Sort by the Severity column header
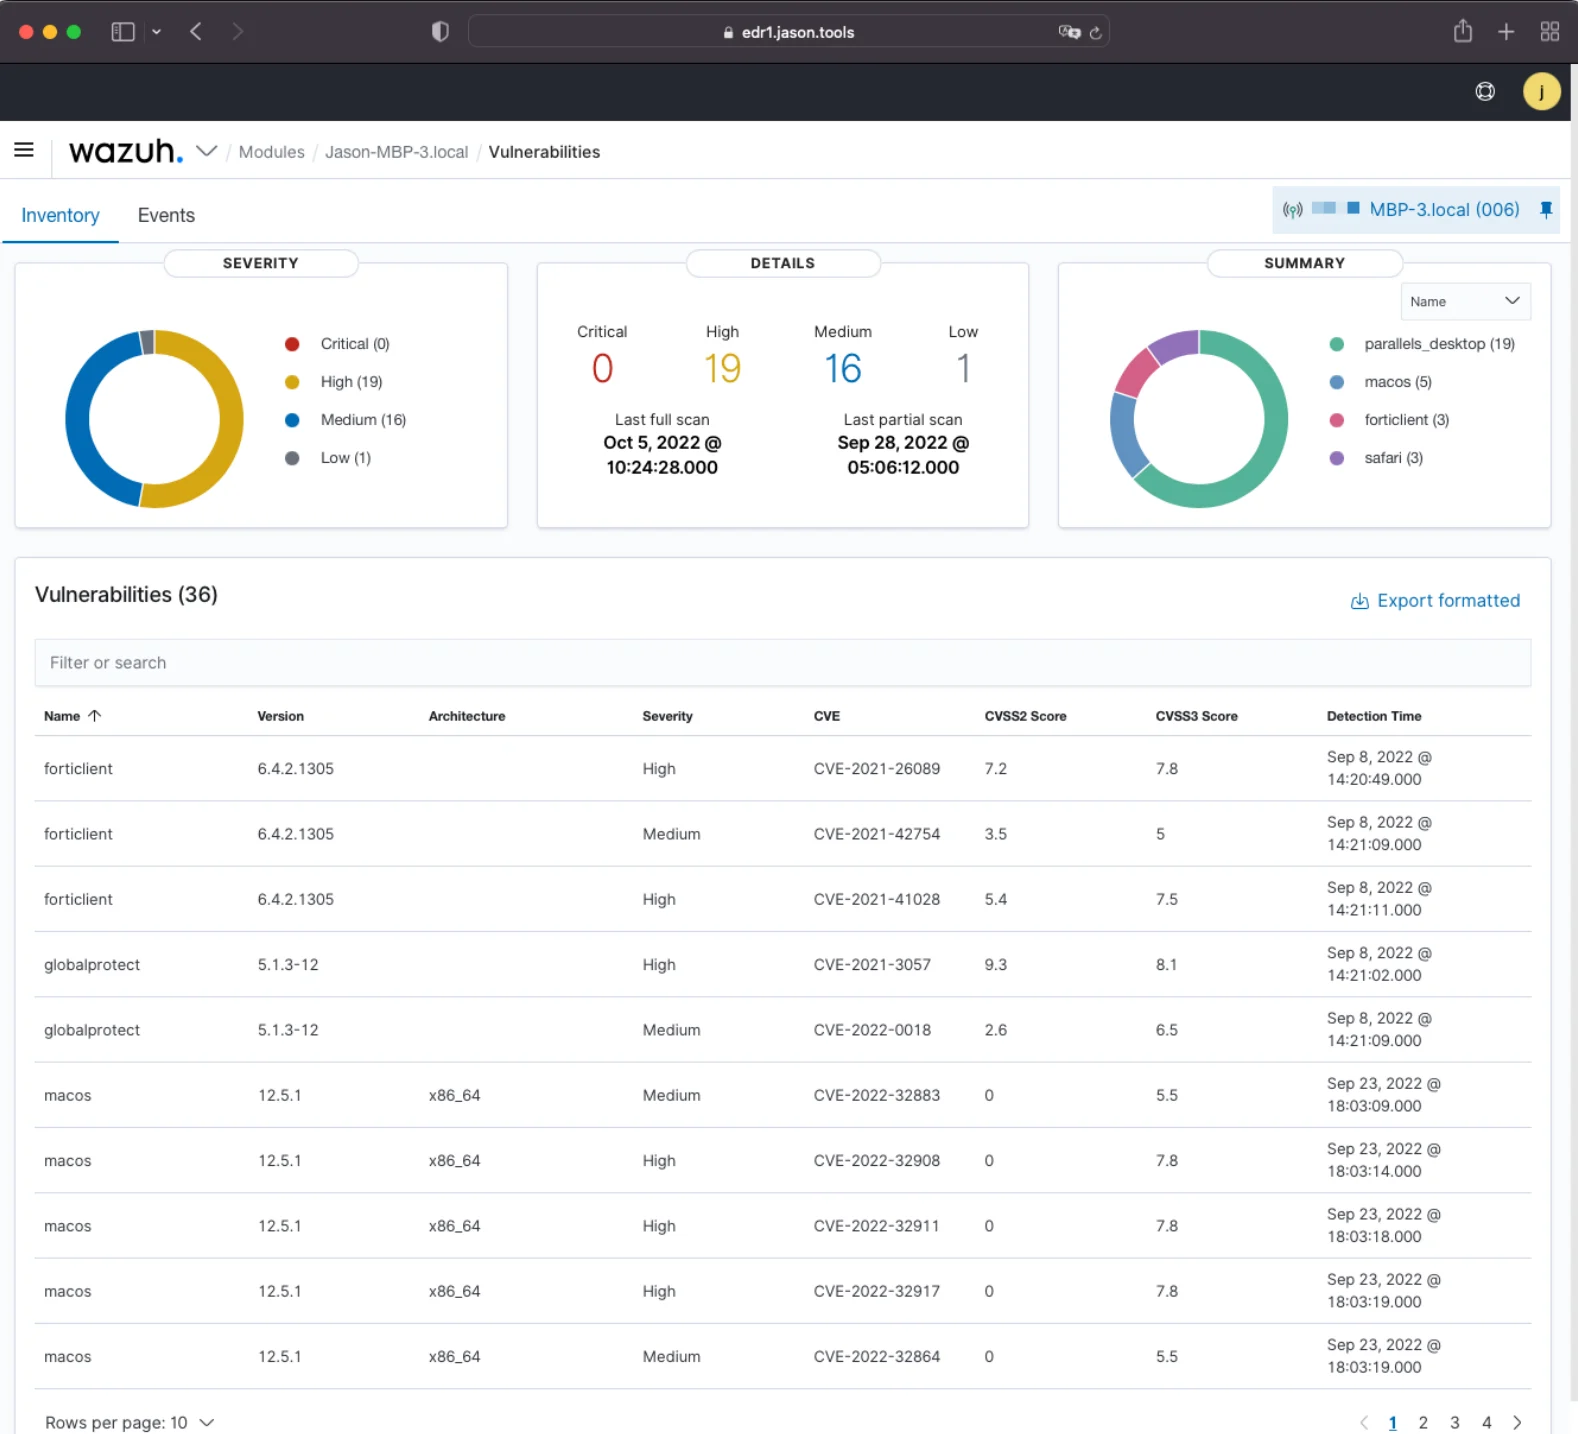Screen dimensions: 1578x1434 point(667,716)
